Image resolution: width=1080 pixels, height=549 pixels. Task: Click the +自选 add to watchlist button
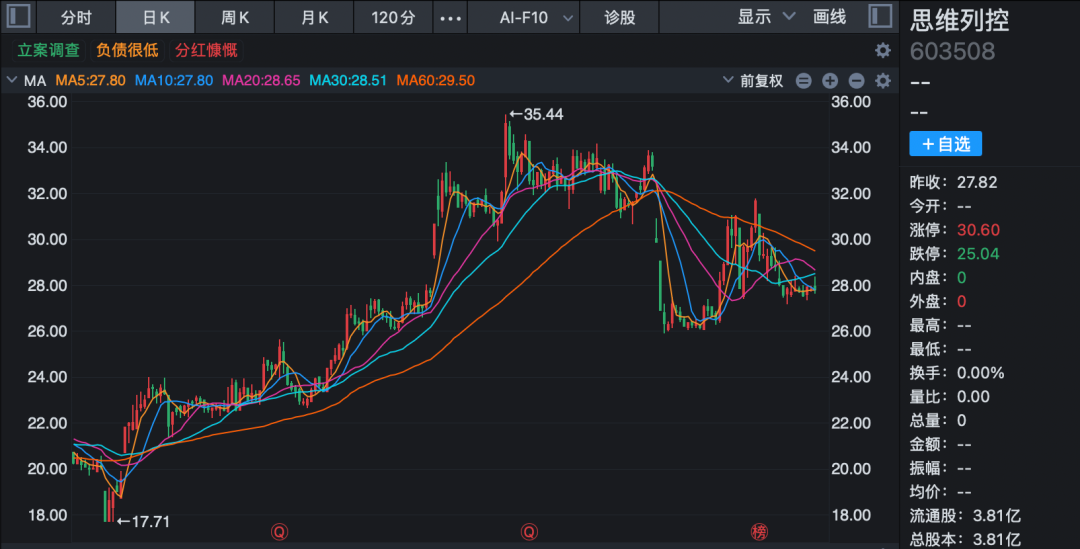[x=945, y=144]
